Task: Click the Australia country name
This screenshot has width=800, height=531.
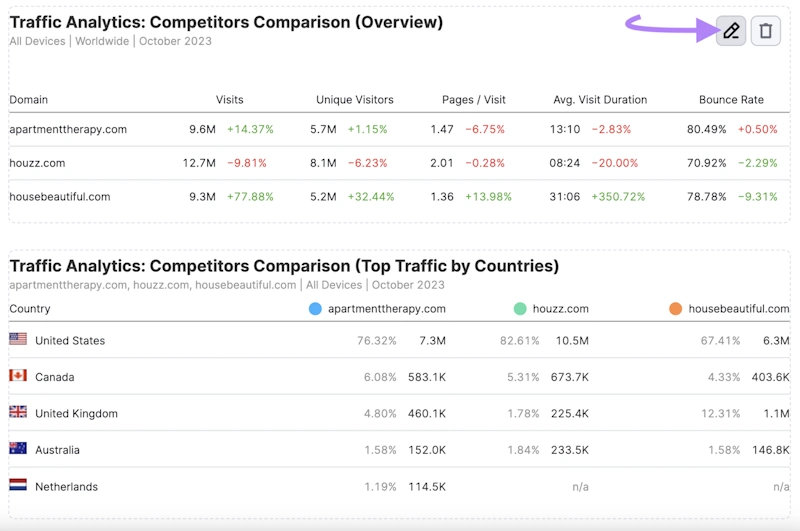Action: [57, 450]
